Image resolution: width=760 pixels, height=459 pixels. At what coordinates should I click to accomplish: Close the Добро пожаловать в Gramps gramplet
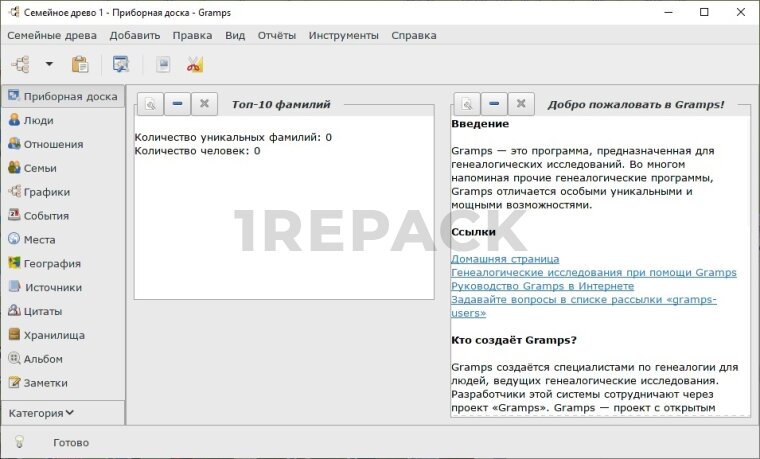(521, 103)
